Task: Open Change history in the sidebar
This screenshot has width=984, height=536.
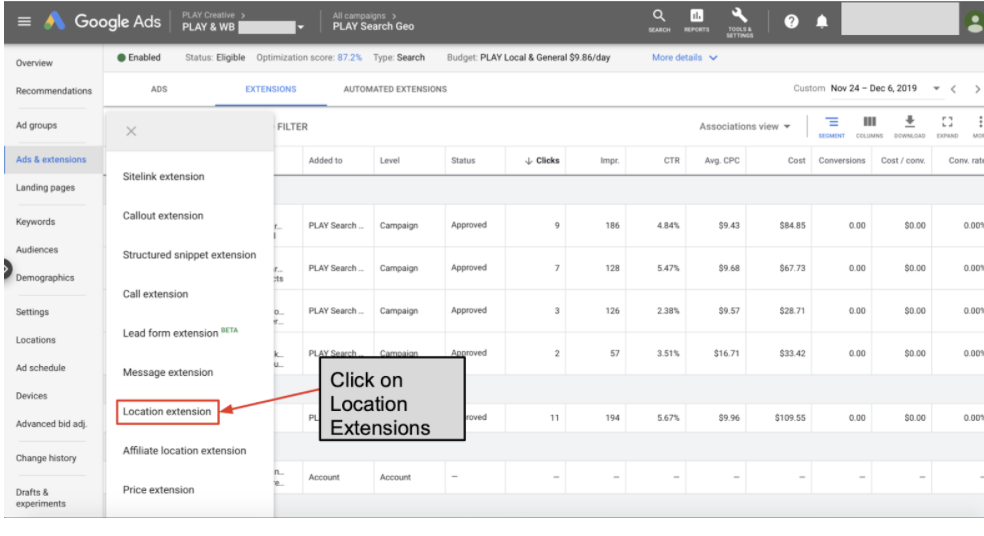Action: 46,458
